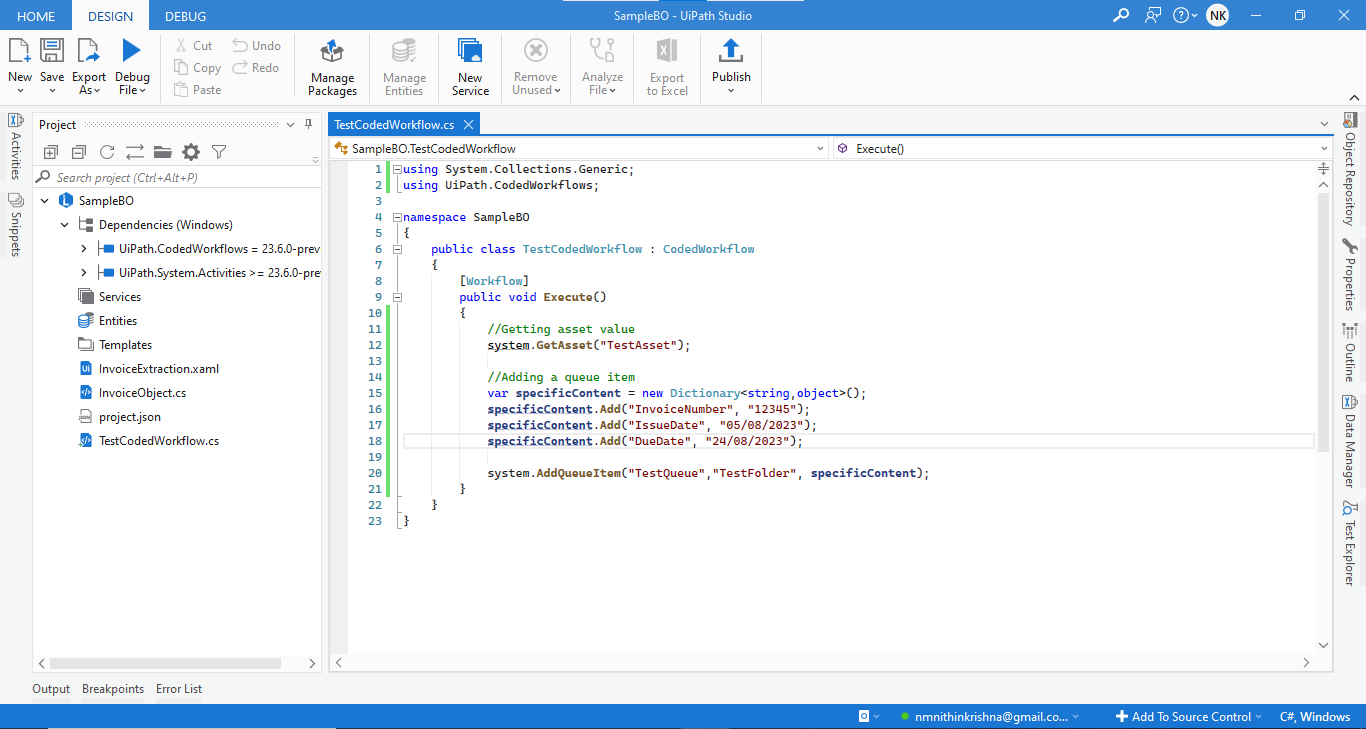This screenshot has width=1366, height=729.
Task: Expand the UiPath.CodedWorkflows dependency
Action: pyautogui.click(x=84, y=249)
